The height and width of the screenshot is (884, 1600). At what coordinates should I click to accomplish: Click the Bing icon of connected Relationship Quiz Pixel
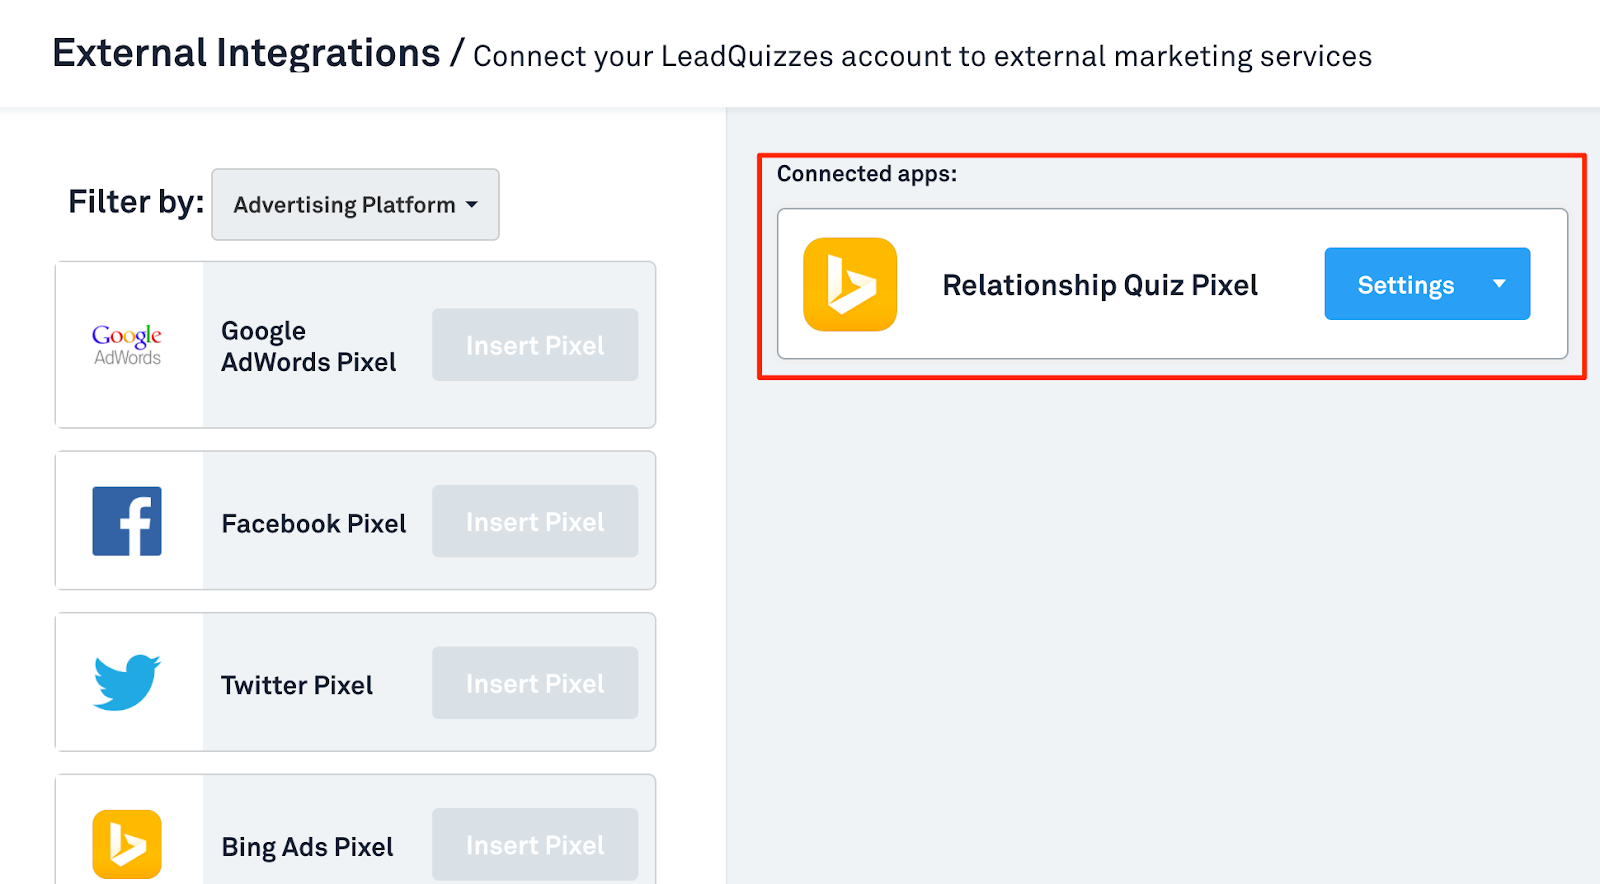850,284
